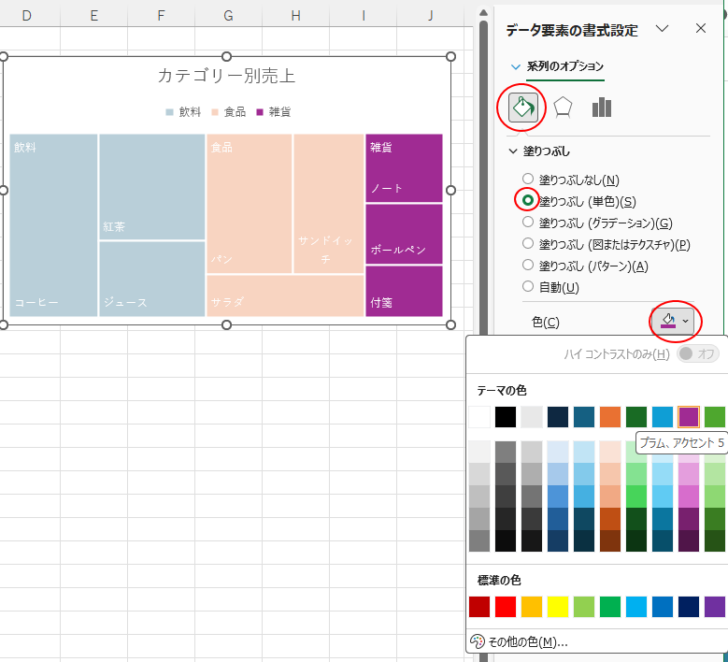Pick the standard dark red swatch

pos(479,607)
